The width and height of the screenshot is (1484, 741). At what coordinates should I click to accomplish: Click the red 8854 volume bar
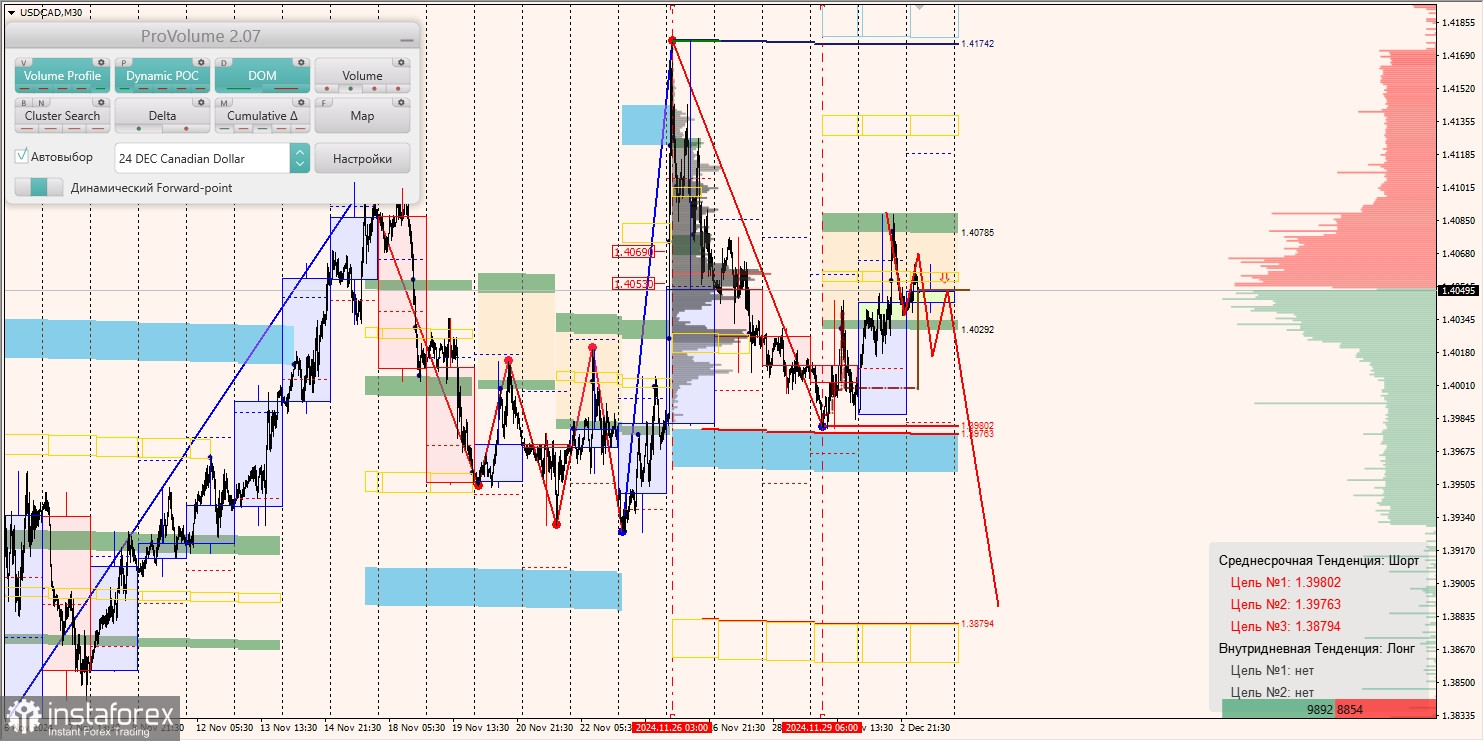(x=1385, y=708)
